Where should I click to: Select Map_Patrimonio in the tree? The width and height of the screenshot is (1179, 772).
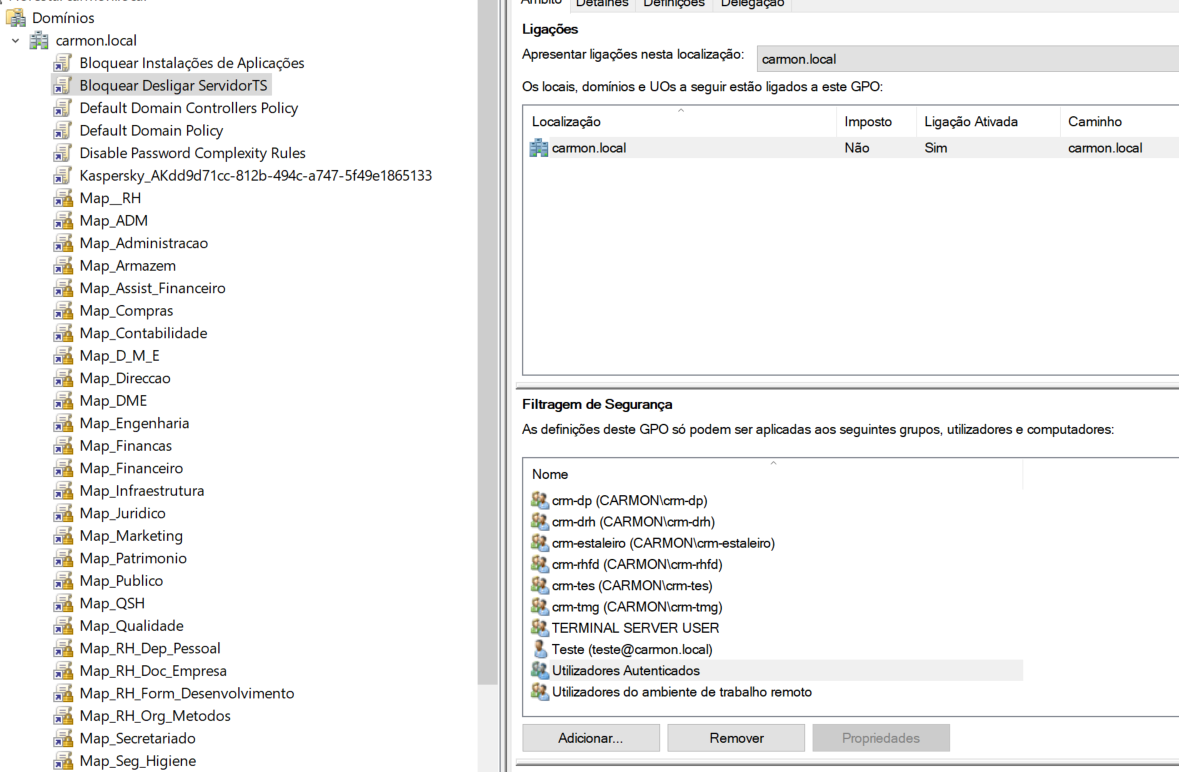pos(133,559)
